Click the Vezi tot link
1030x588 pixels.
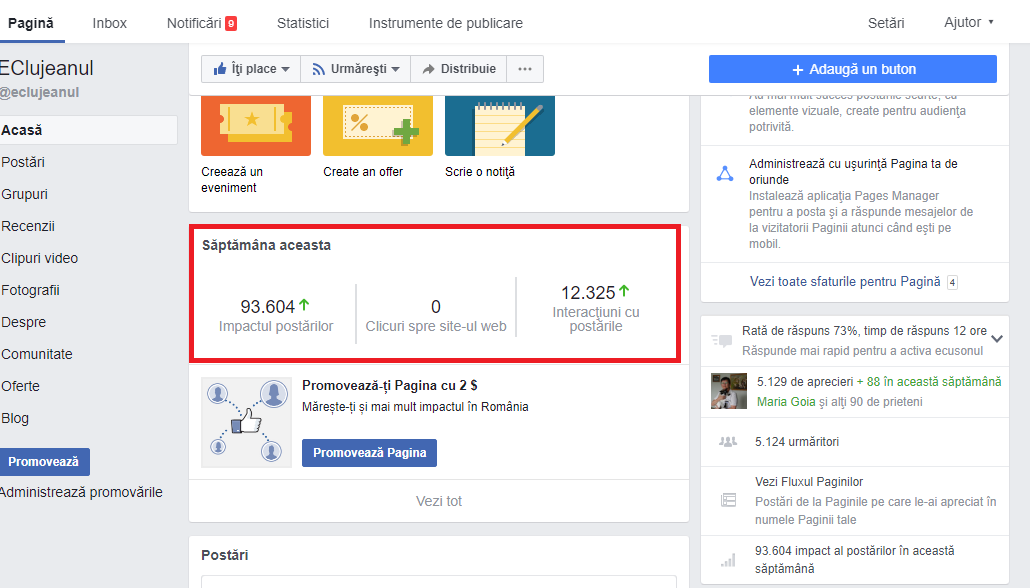tap(439, 501)
